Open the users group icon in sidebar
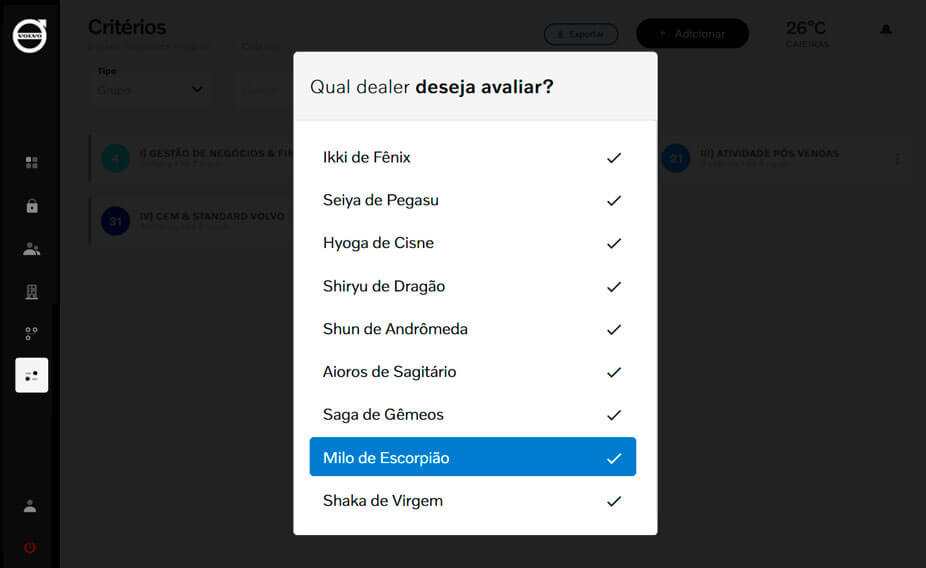The height and width of the screenshot is (568, 926). coord(32,249)
